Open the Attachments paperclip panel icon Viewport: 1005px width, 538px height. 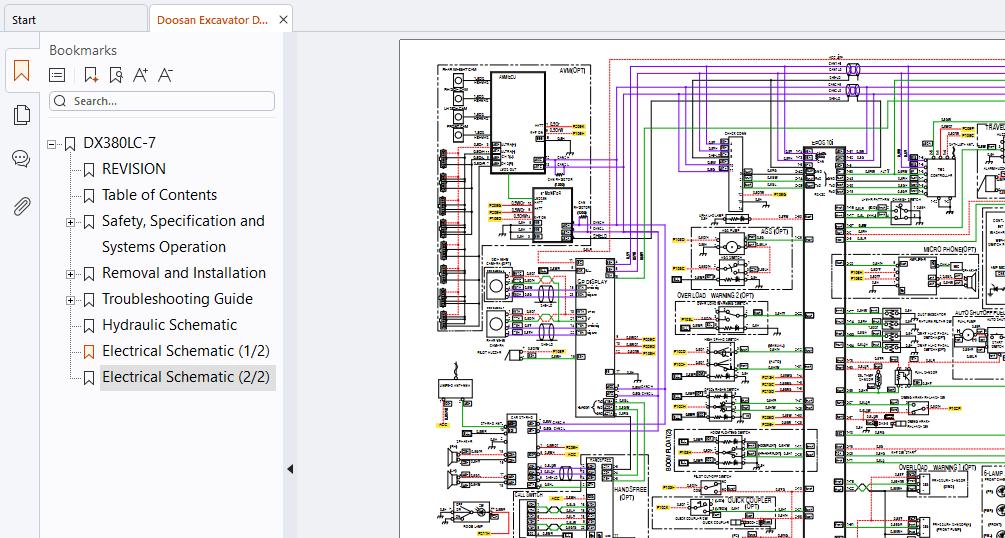(x=21, y=206)
